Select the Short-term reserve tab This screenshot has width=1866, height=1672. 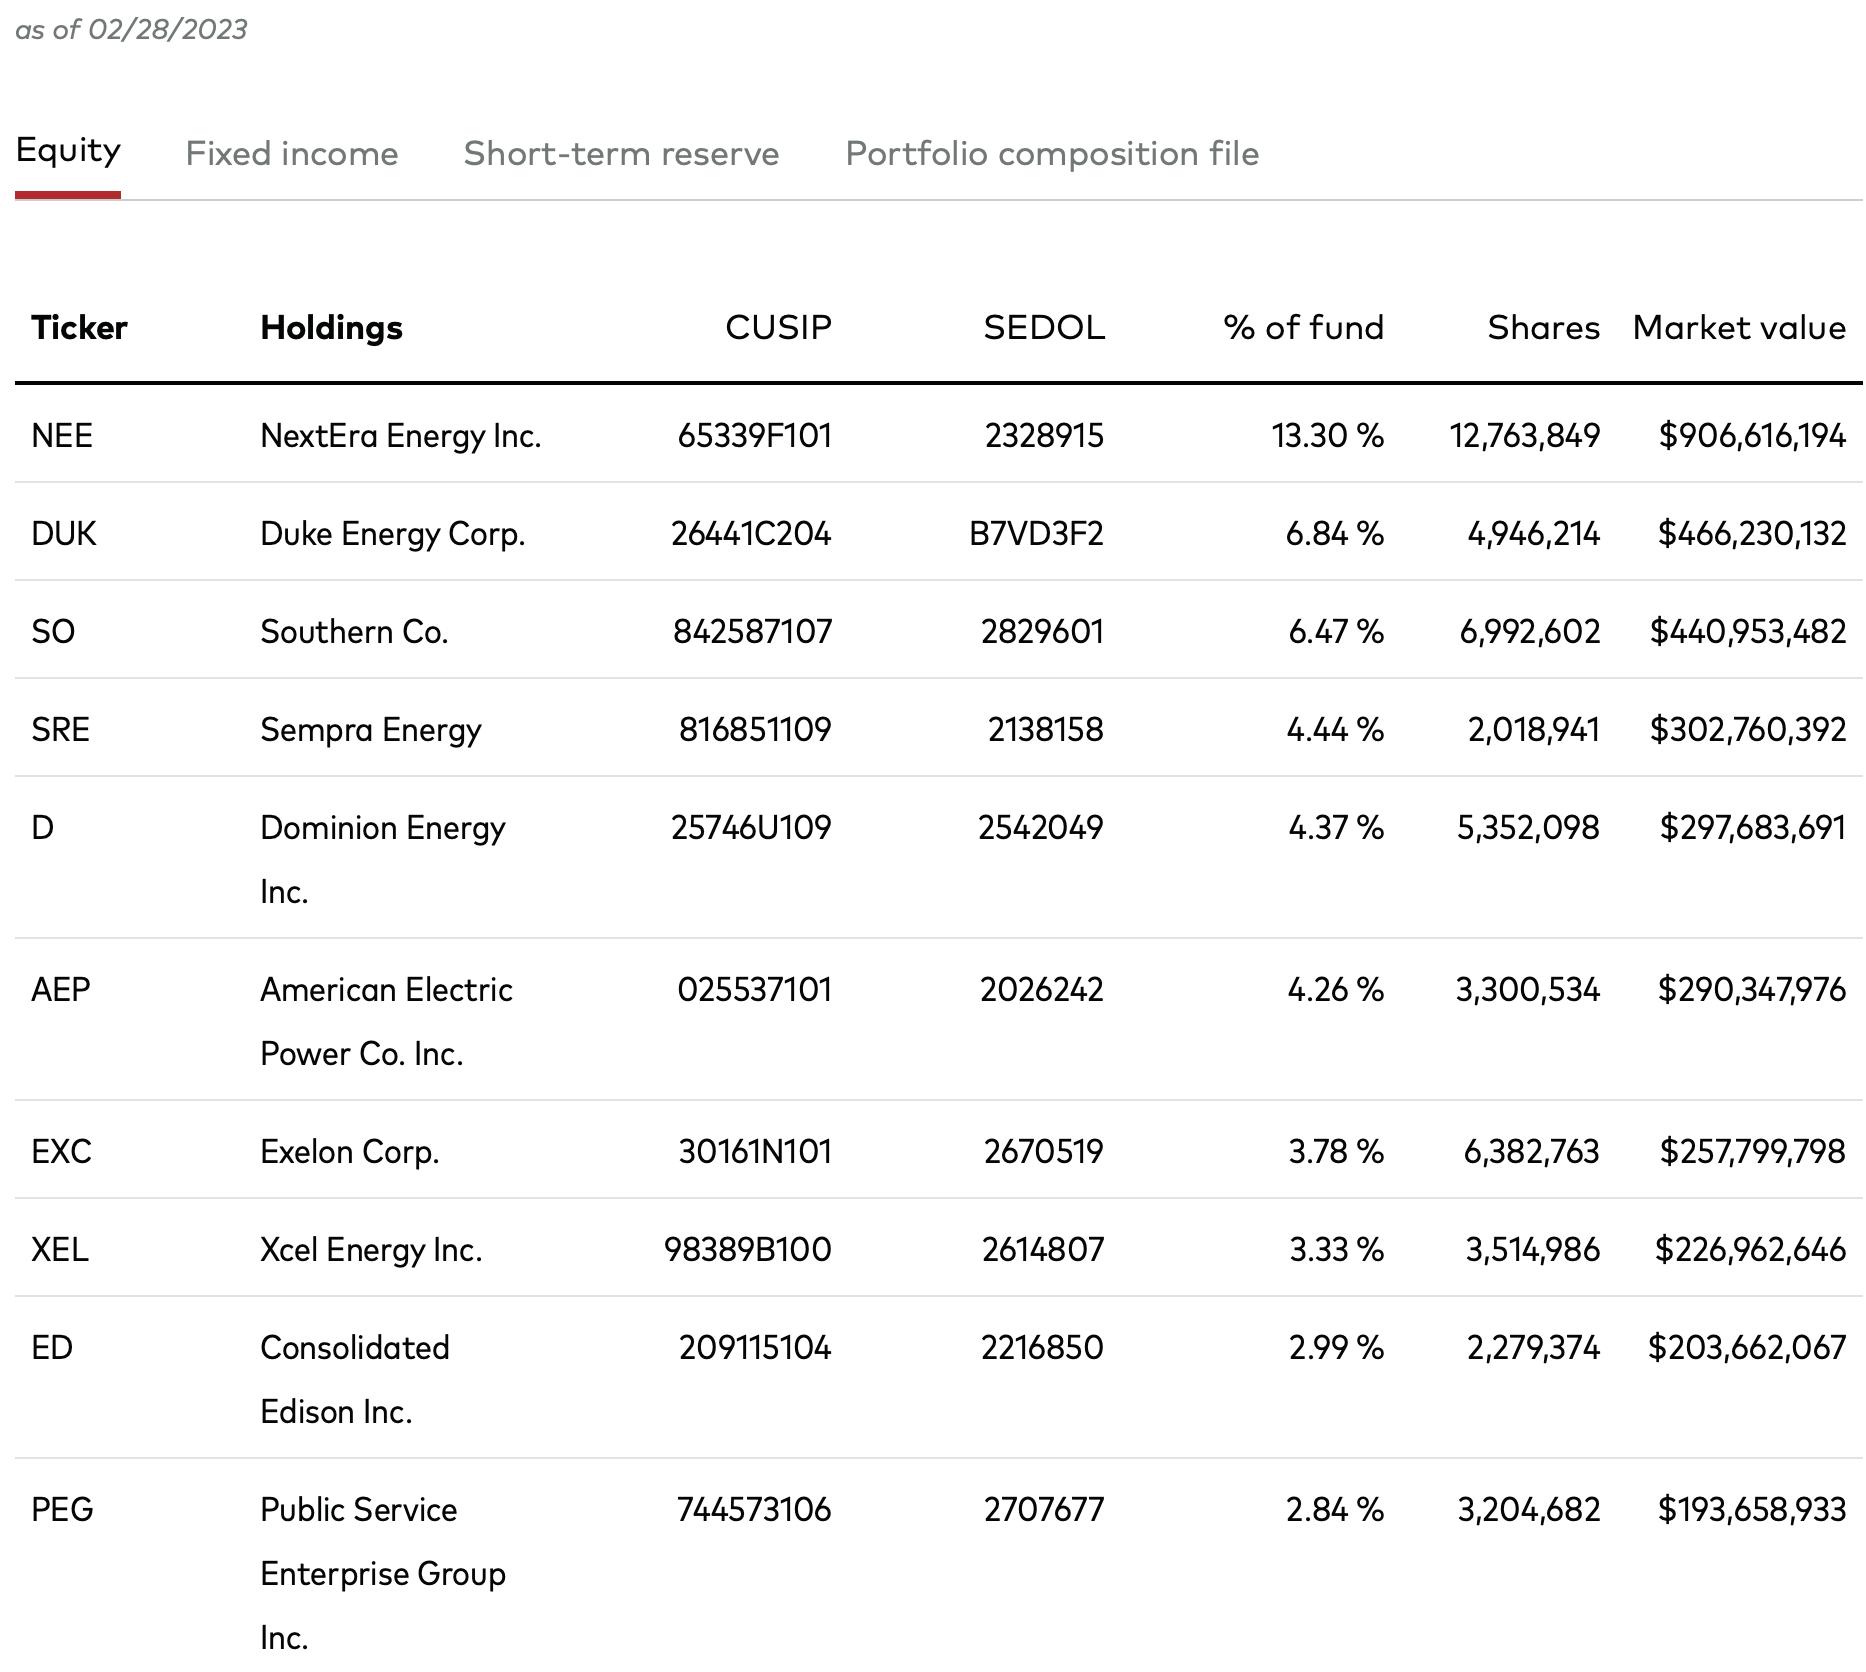click(621, 153)
